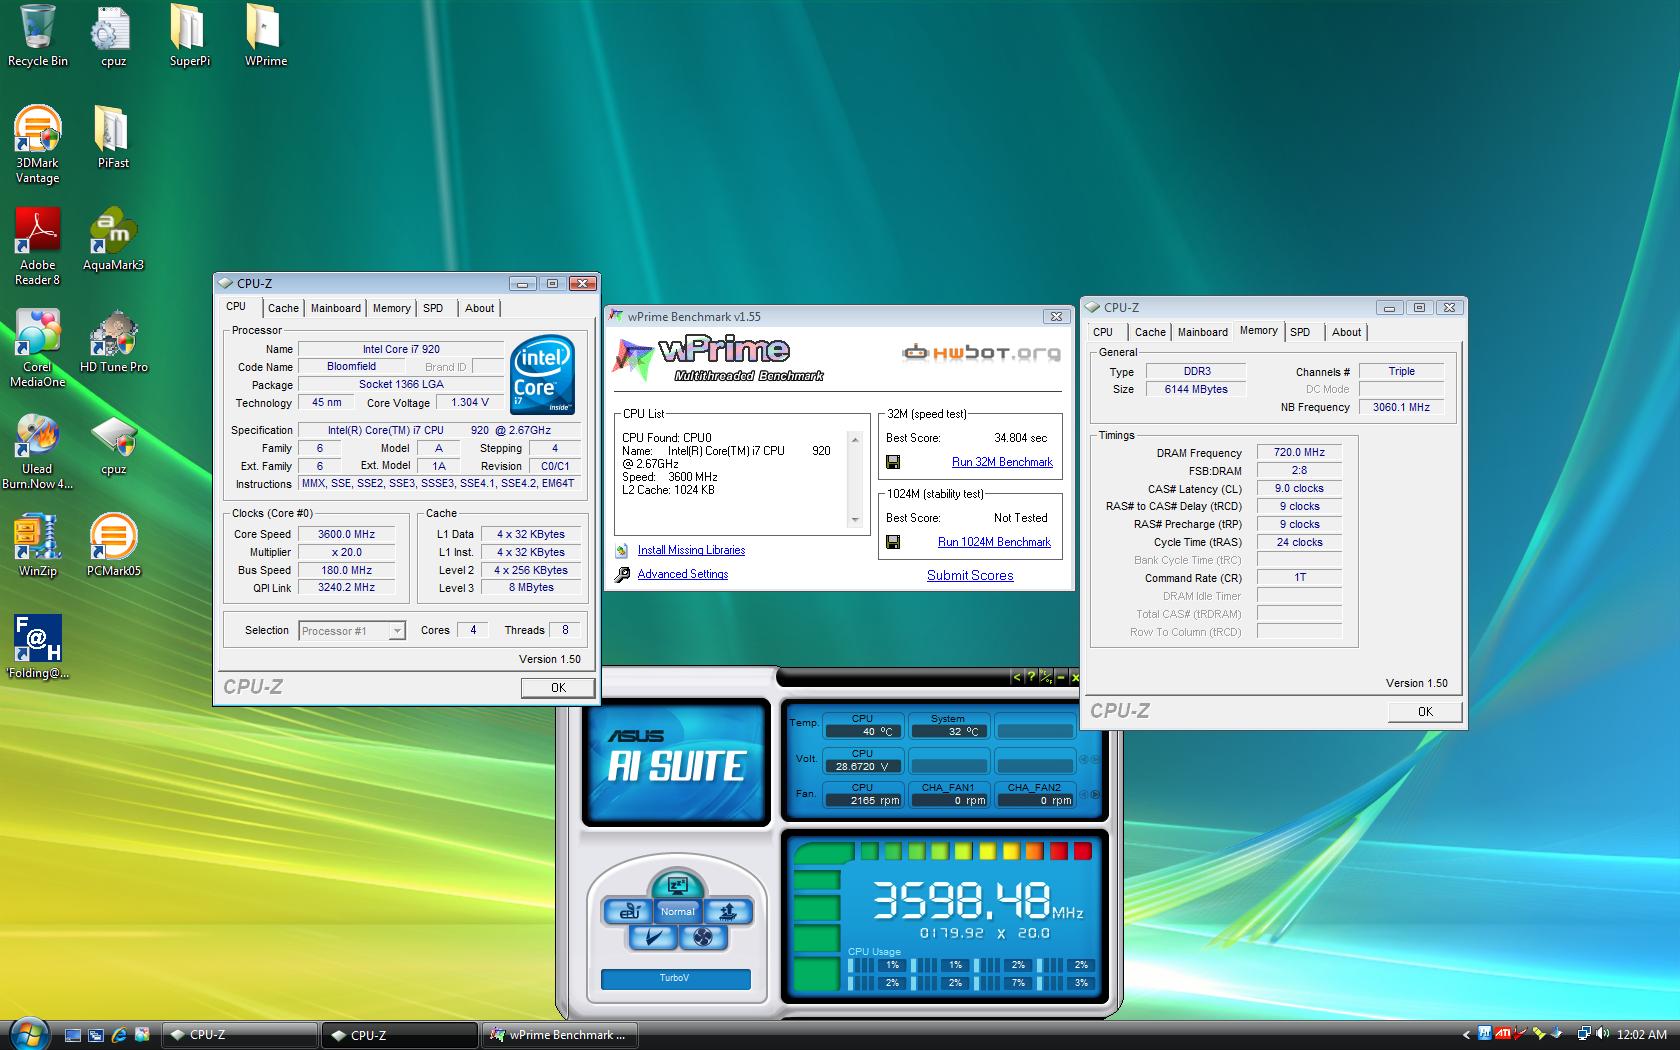
Task: Click the Submit Scores link
Action: [x=970, y=575]
